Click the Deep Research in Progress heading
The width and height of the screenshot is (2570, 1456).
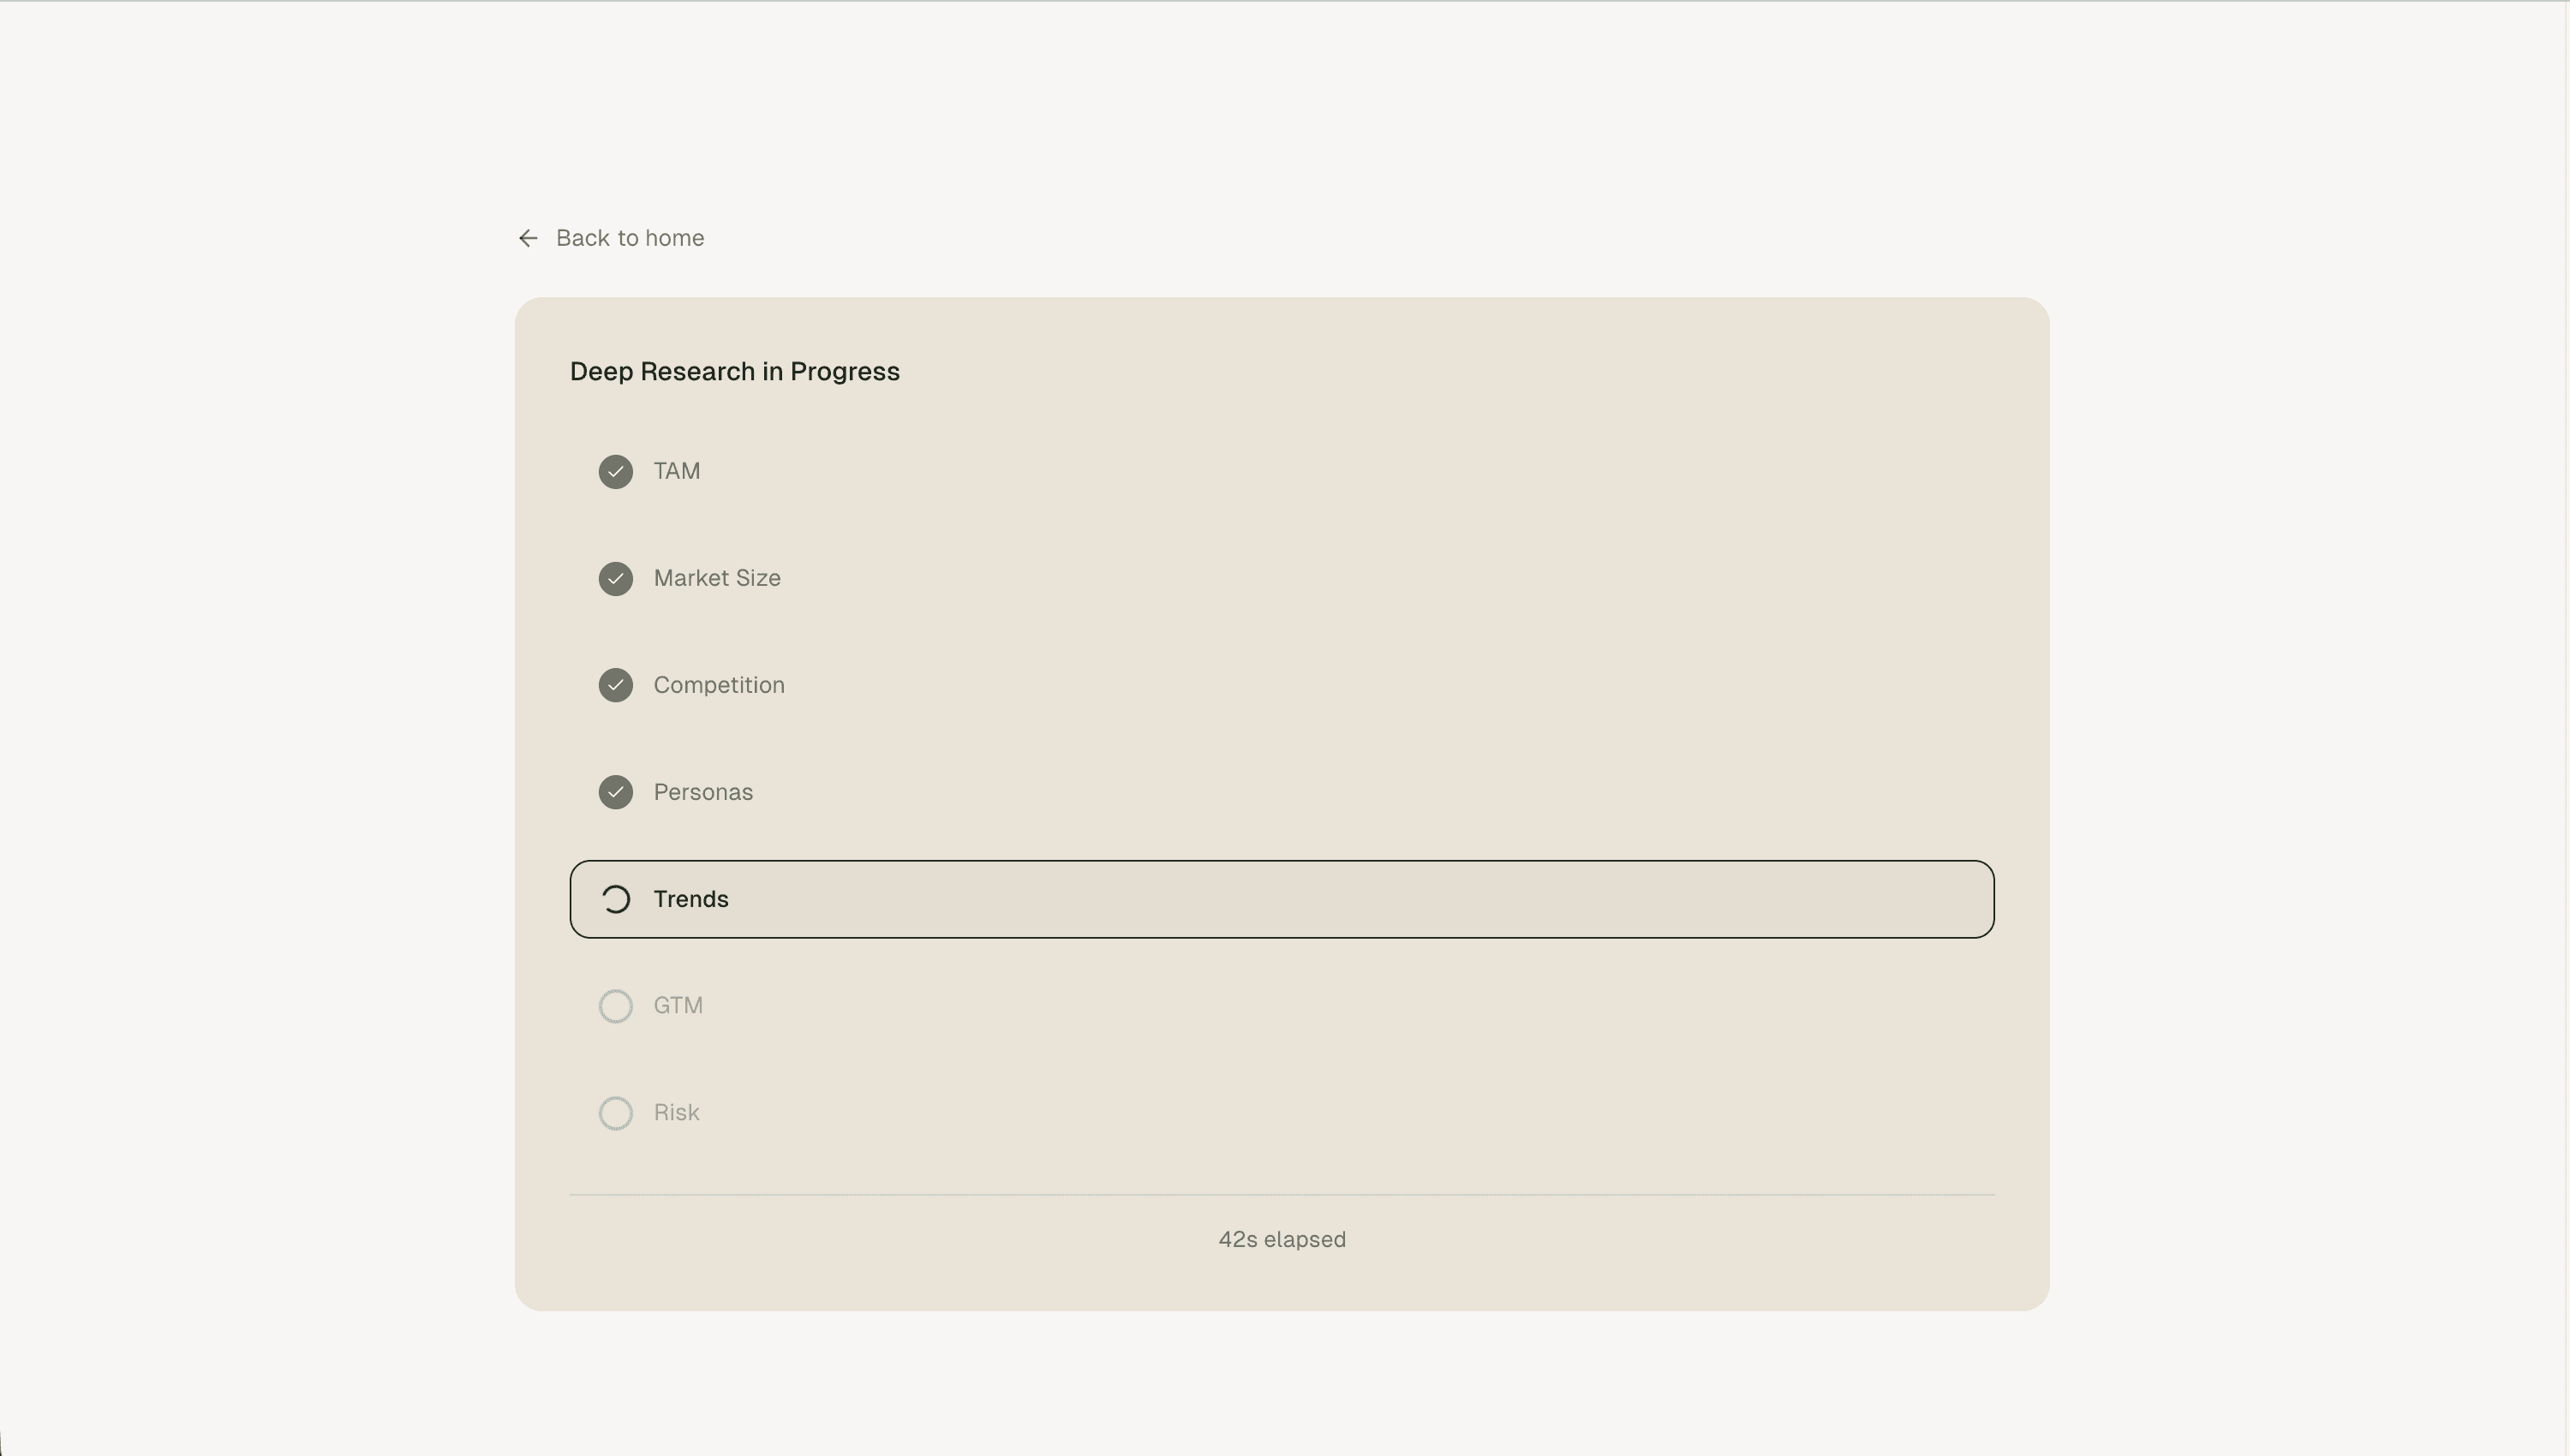(x=735, y=372)
